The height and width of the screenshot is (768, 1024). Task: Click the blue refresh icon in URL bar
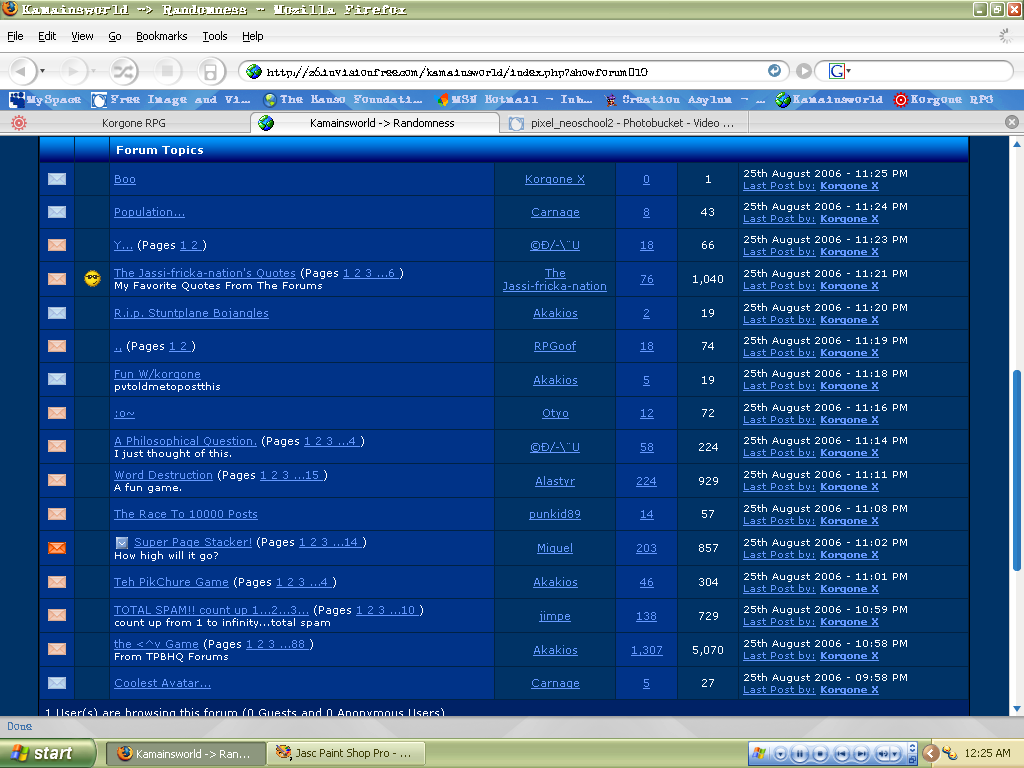coord(774,71)
